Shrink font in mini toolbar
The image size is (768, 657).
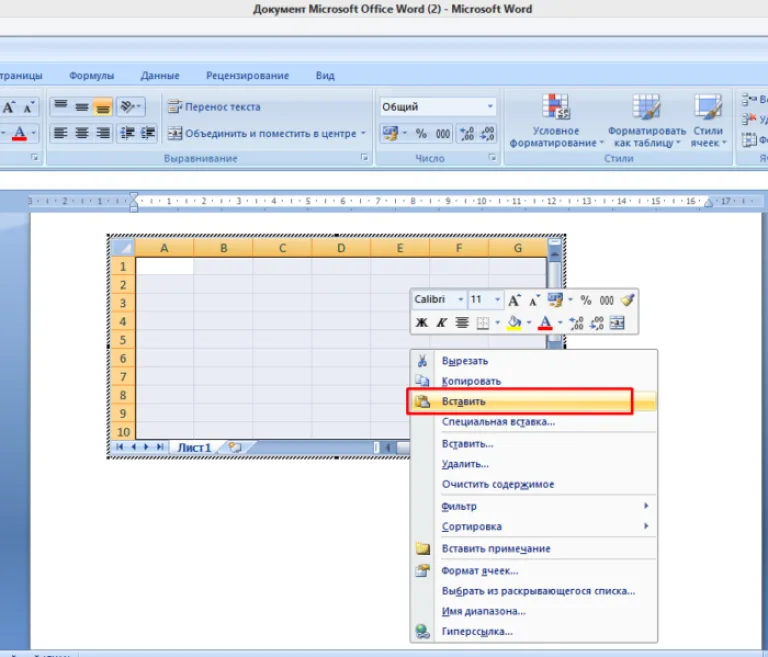tap(534, 300)
